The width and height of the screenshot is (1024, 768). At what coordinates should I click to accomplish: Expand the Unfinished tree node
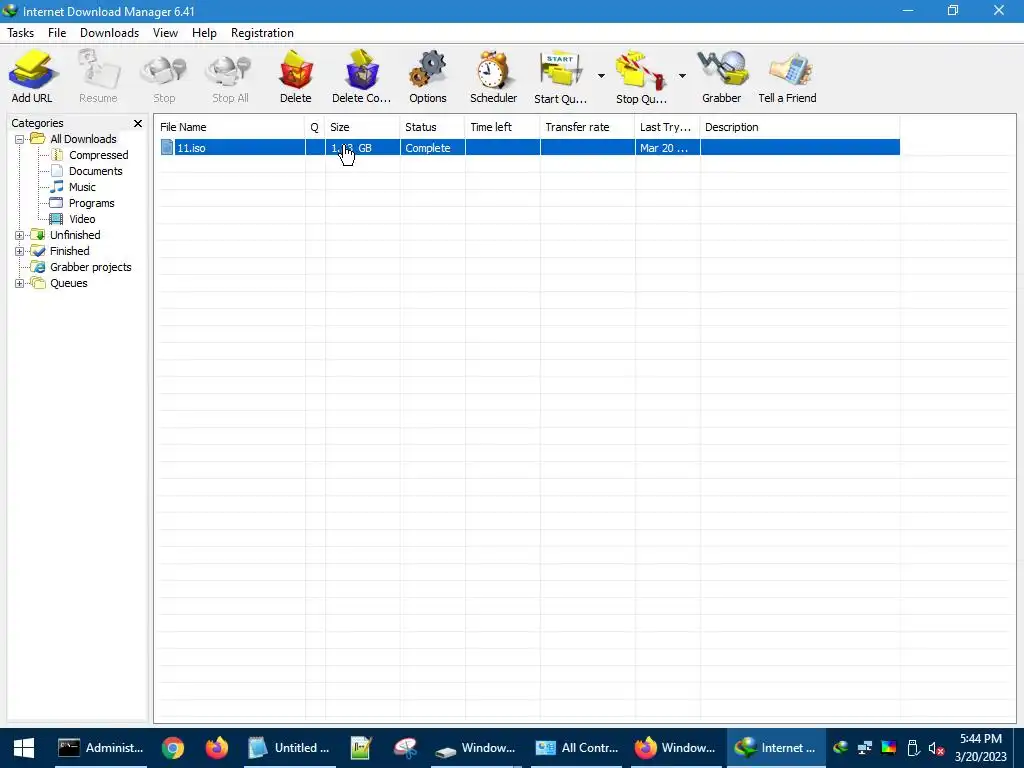click(x=20, y=235)
